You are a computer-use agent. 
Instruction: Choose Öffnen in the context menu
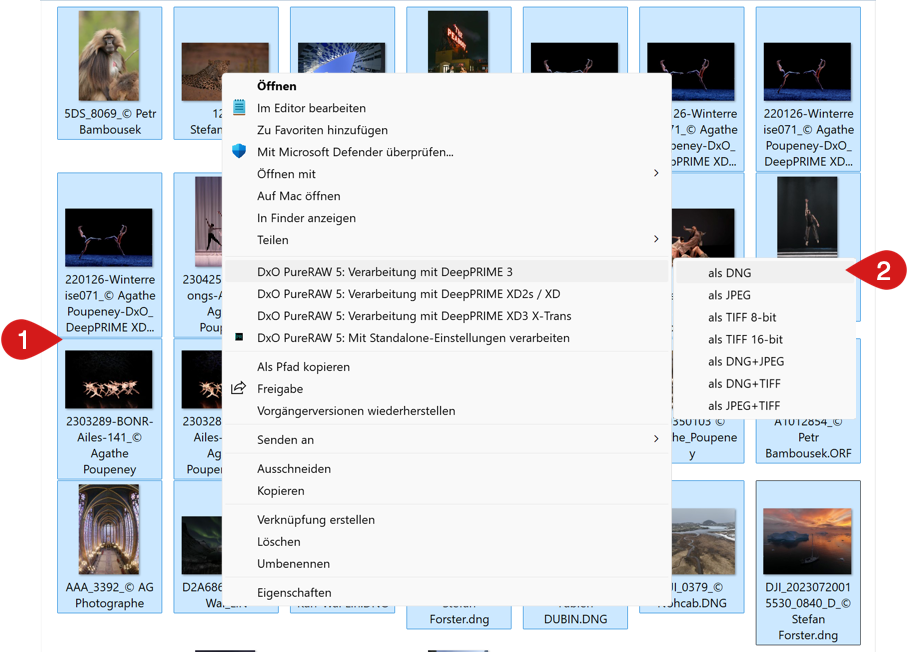pos(277,86)
